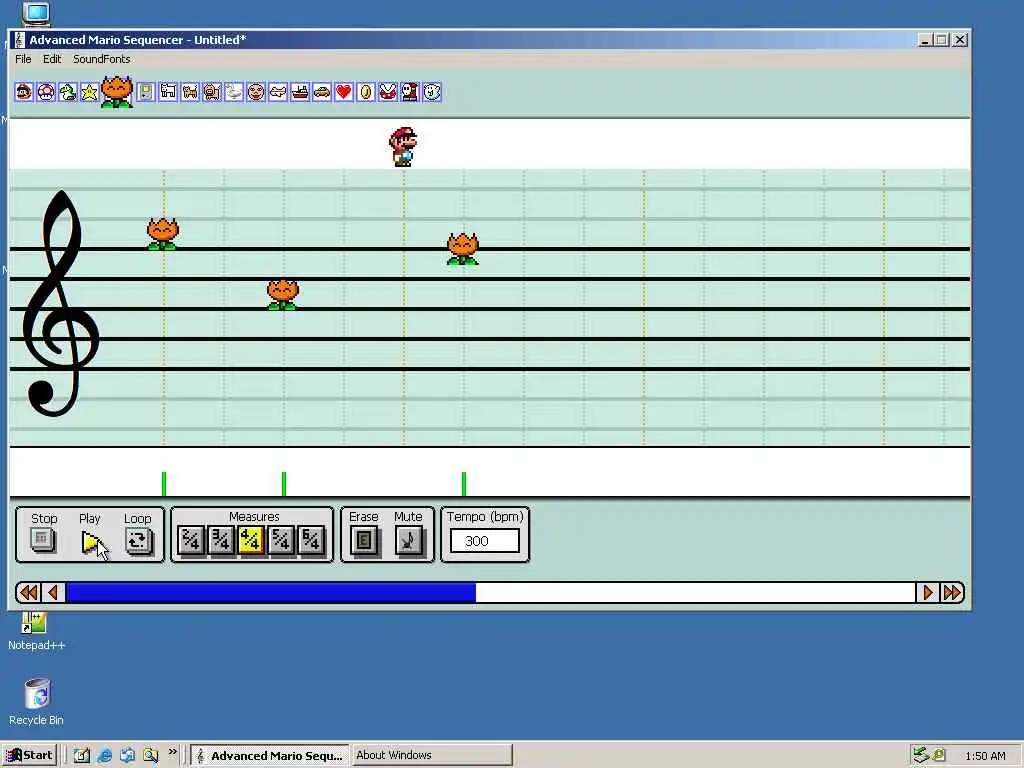Launch Internet Explorer from quick launch
Image resolution: width=1024 pixels, height=768 pixels.
pyautogui.click(x=104, y=756)
